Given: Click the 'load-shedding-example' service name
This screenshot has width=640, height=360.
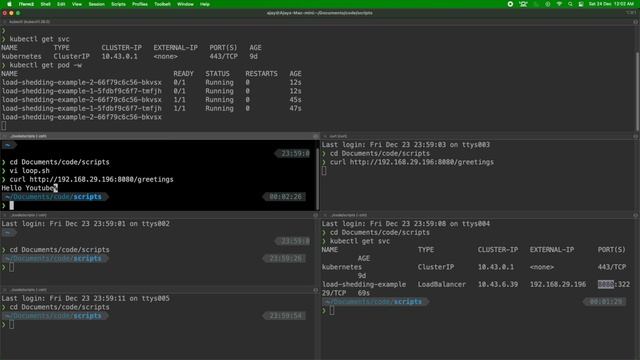Looking at the screenshot, I should [364, 284].
